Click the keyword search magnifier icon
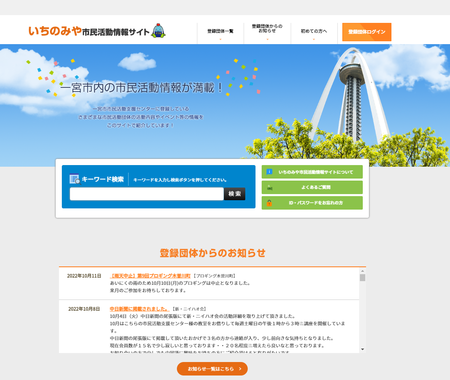This screenshot has width=450, height=380. tap(75, 179)
